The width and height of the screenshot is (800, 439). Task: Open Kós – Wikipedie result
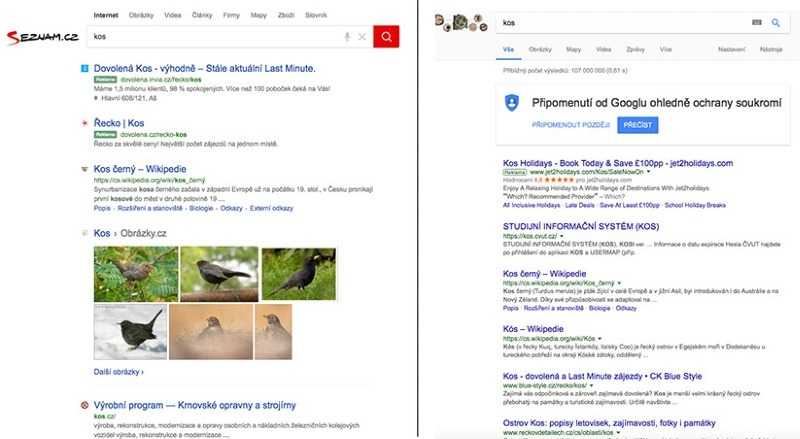(533, 329)
